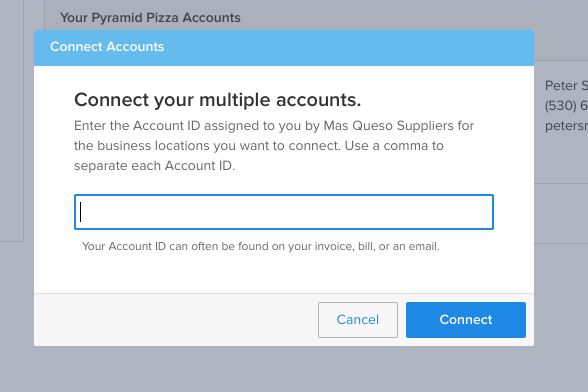Click the empty blue header bar area
The image size is (588, 392).
tap(349, 47)
